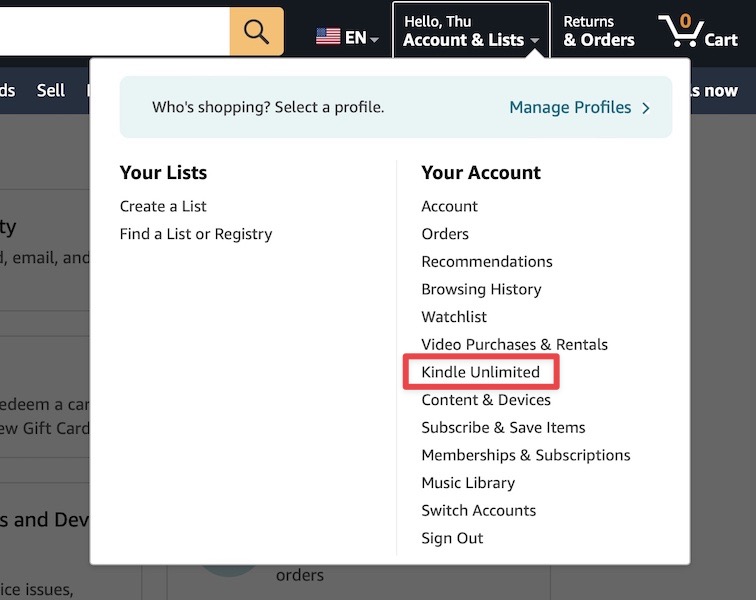Open Music Library
The width and height of the screenshot is (756, 600).
(468, 483)
